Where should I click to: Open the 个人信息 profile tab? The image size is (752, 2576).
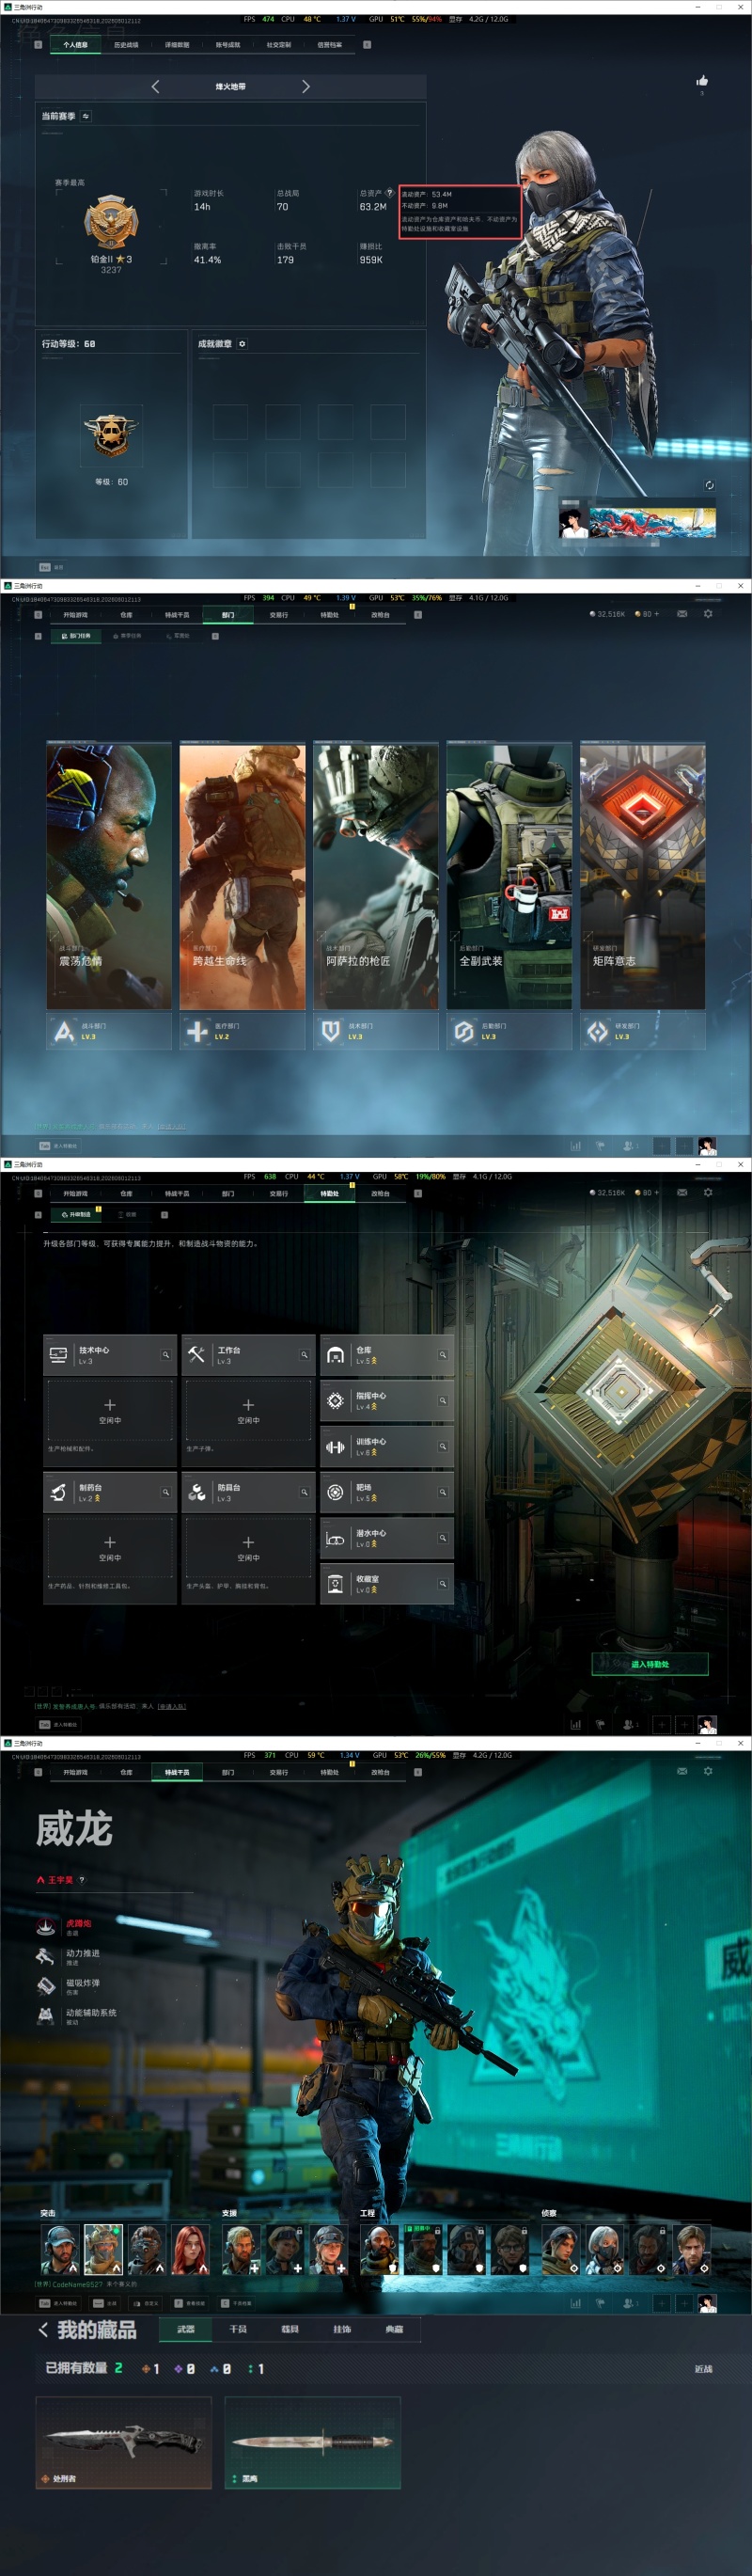click(75, 45)
